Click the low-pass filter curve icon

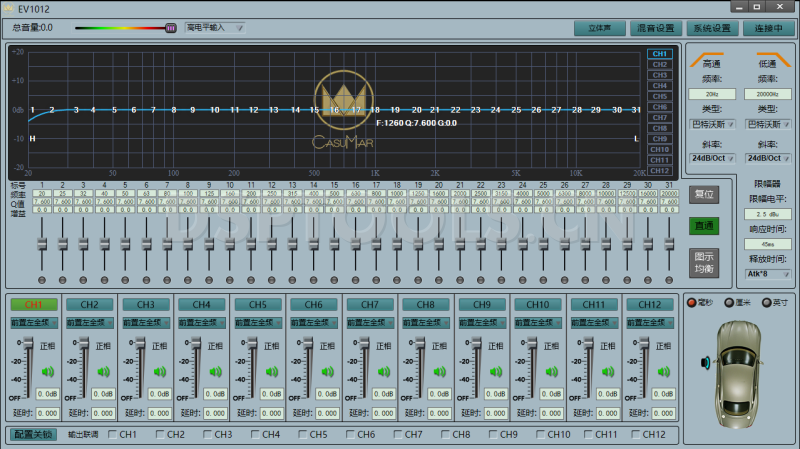click(766, 62)
